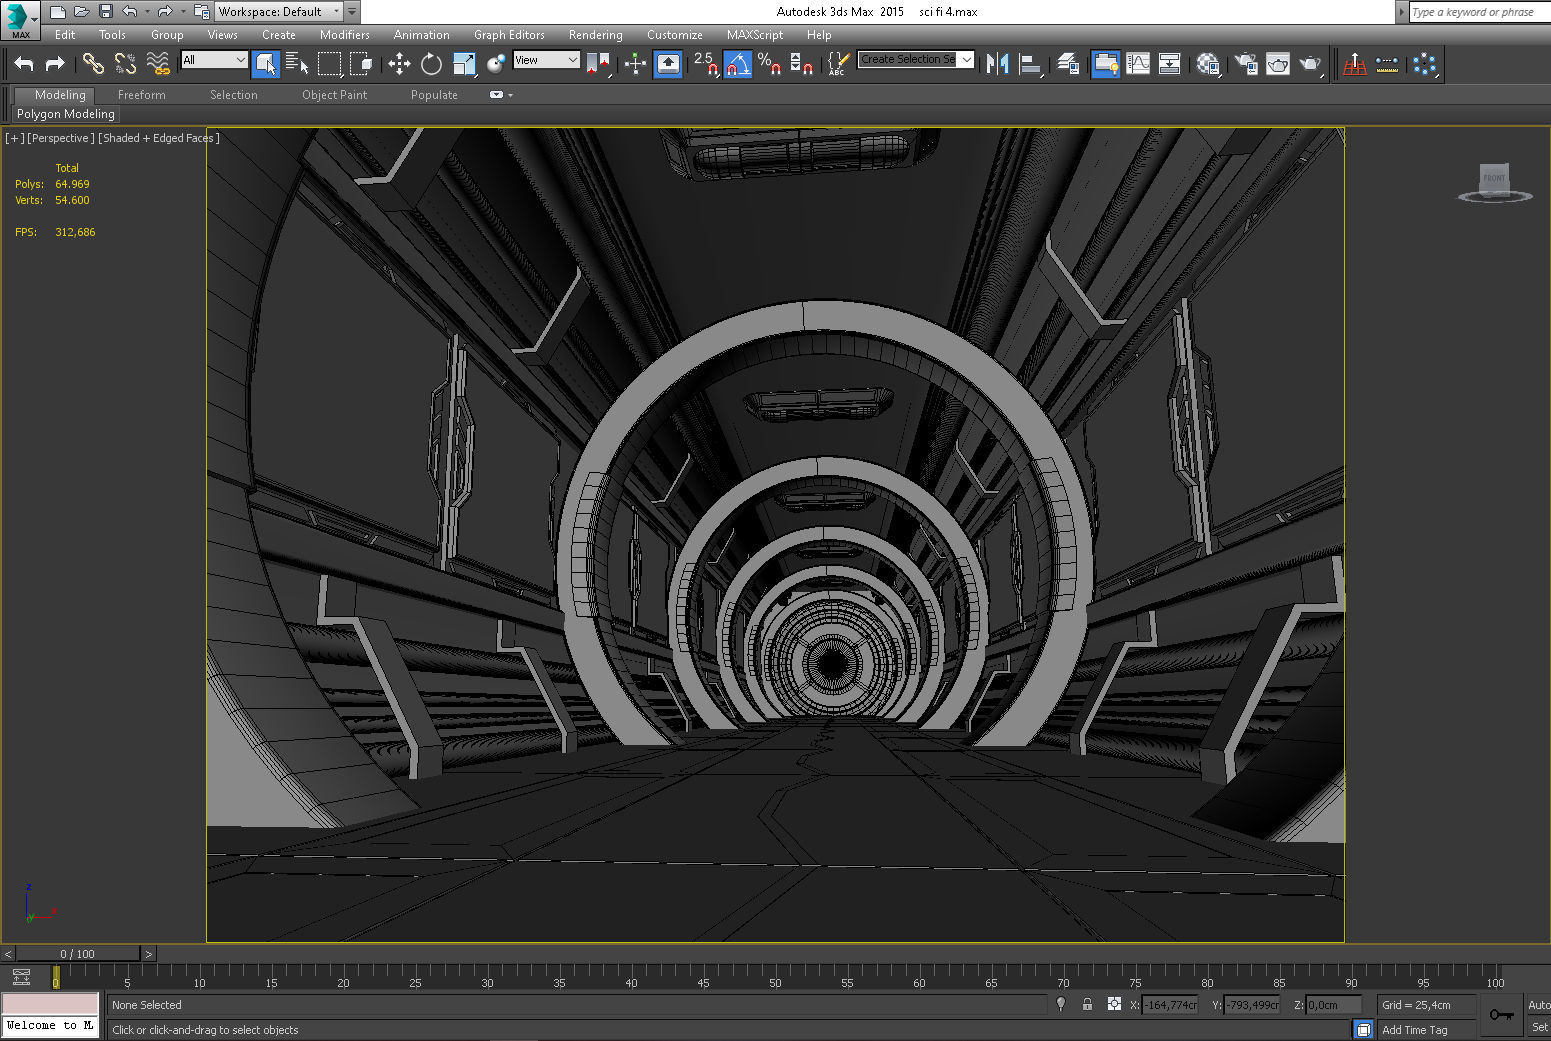
Task: Toggle Selection Lock in status bar
Action: coord(1087,1004)
